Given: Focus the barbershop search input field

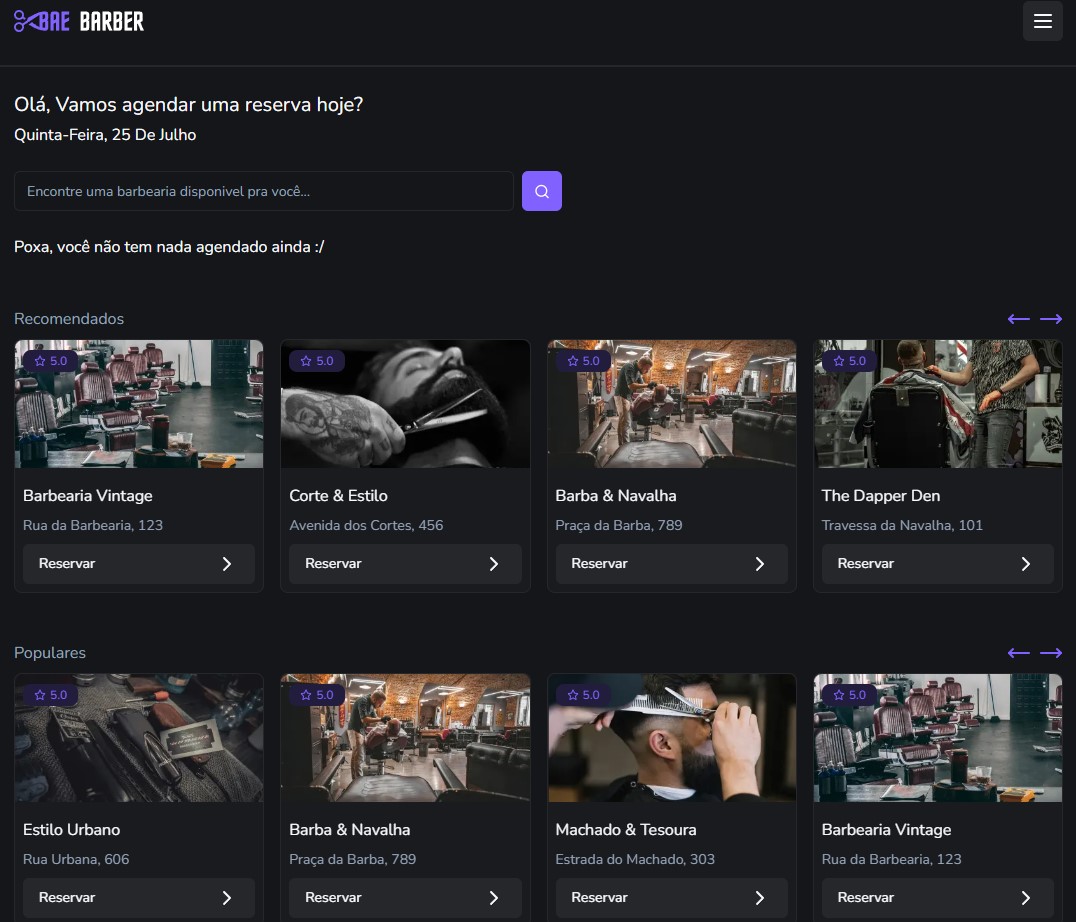Looking at the screenshot, I should (264, 191).
